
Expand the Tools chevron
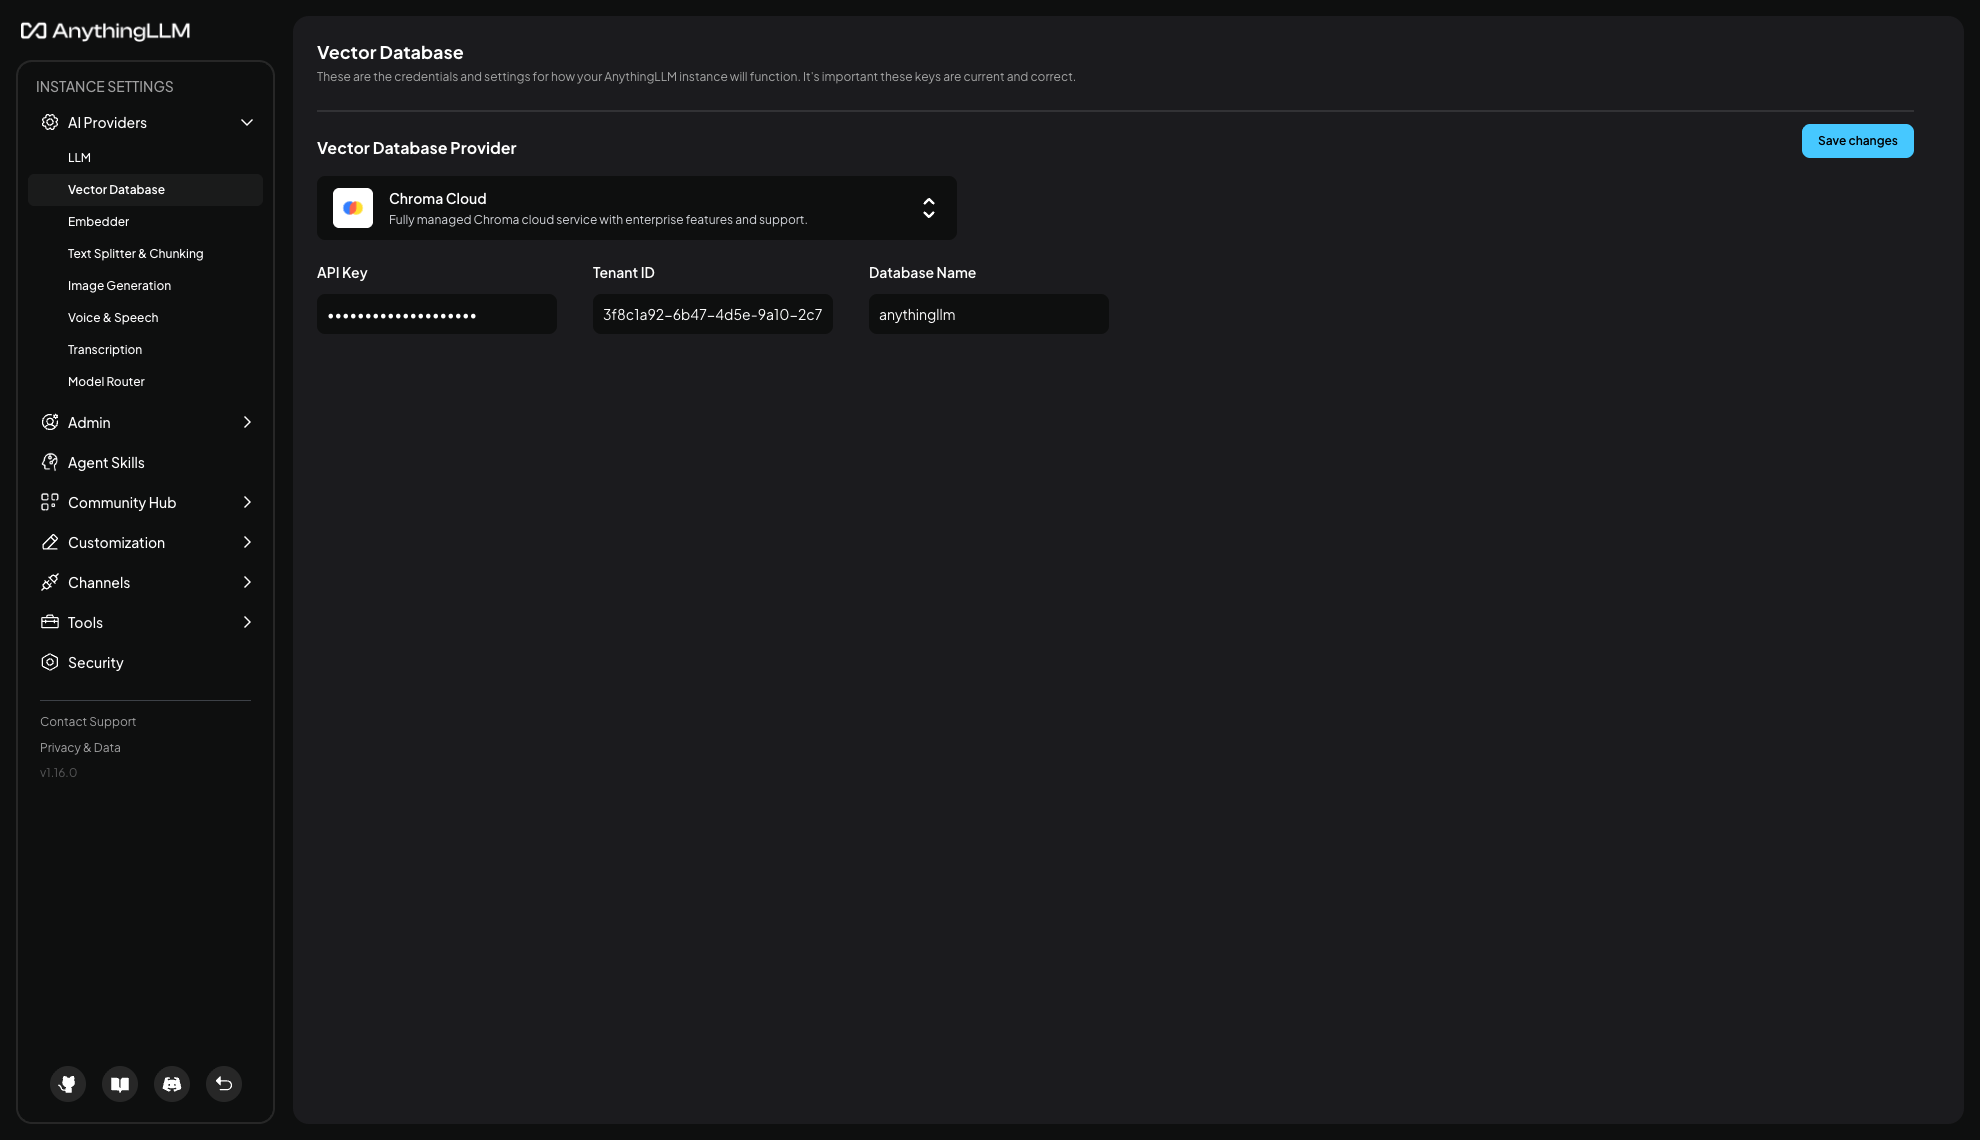point(247,622)
